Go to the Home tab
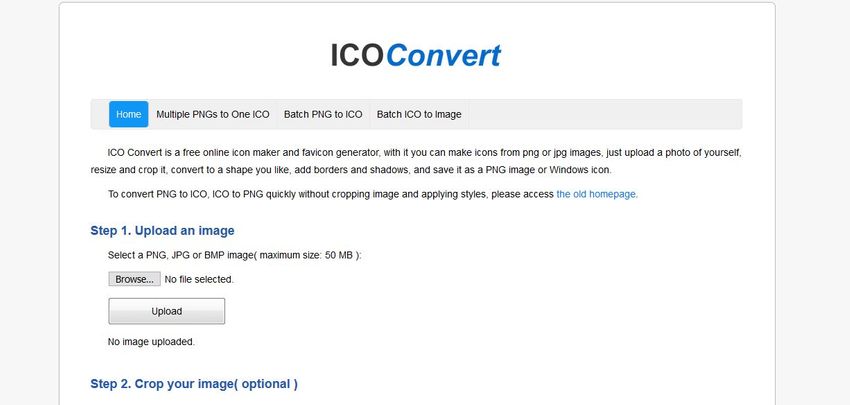Image resolution: width=850 pixels, height=405 pixels. (128, 114)
